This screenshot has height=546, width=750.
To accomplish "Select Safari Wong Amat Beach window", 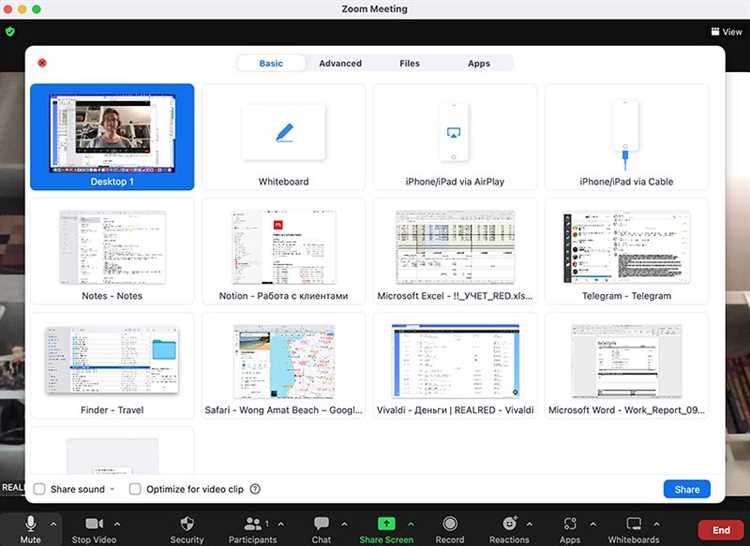I will 284,366.
